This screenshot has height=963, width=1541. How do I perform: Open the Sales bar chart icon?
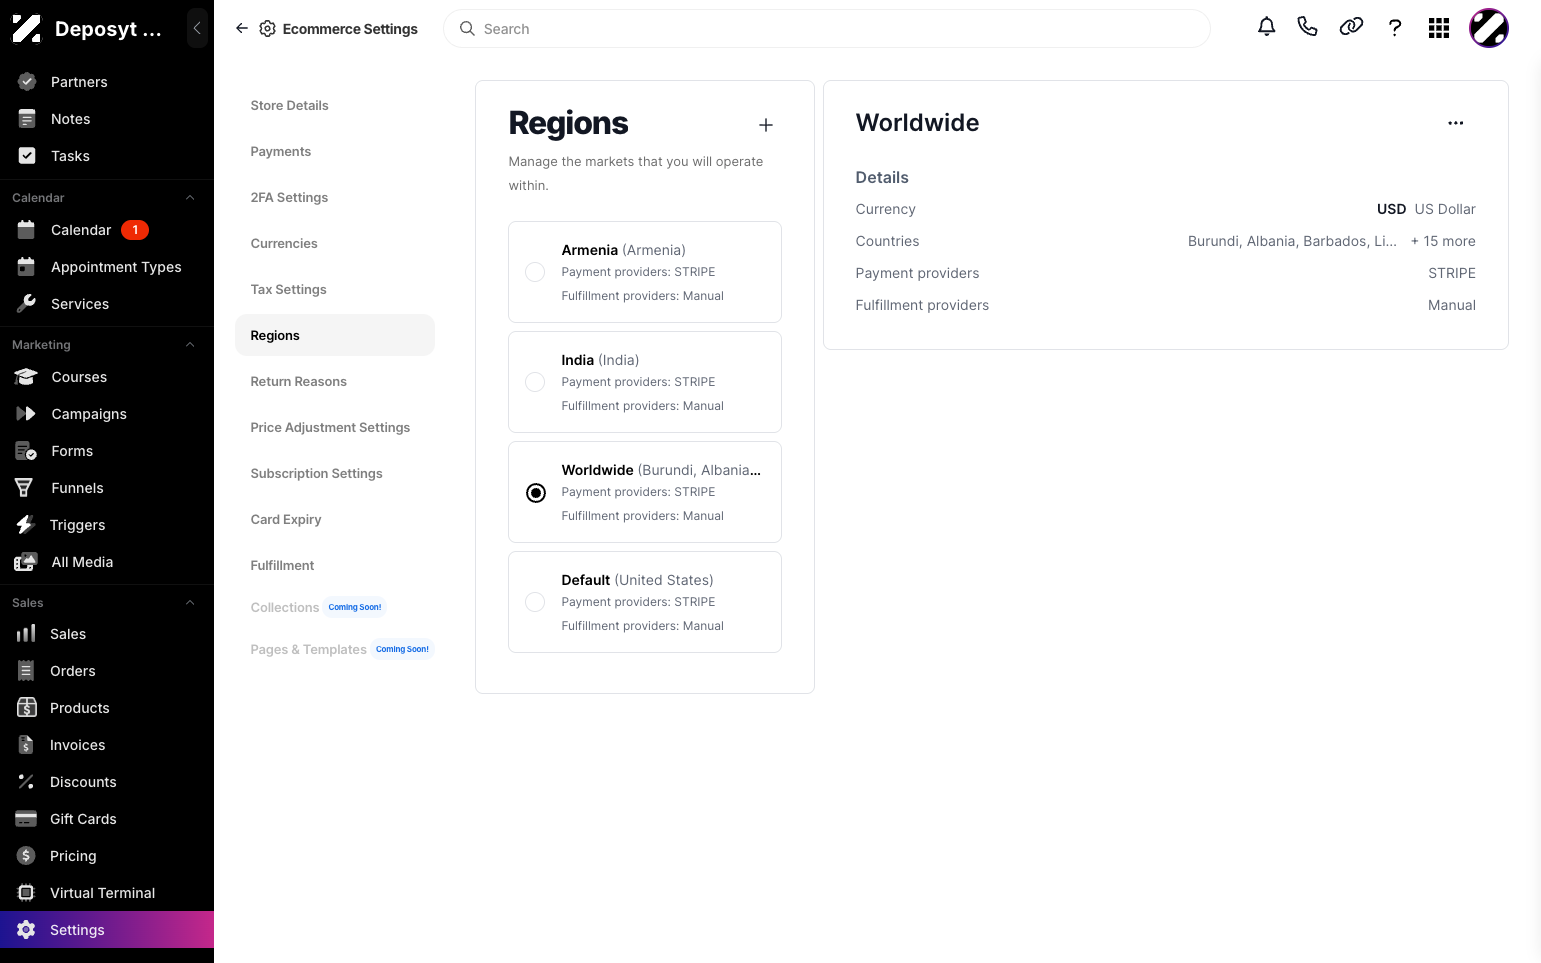click(26, 634)
